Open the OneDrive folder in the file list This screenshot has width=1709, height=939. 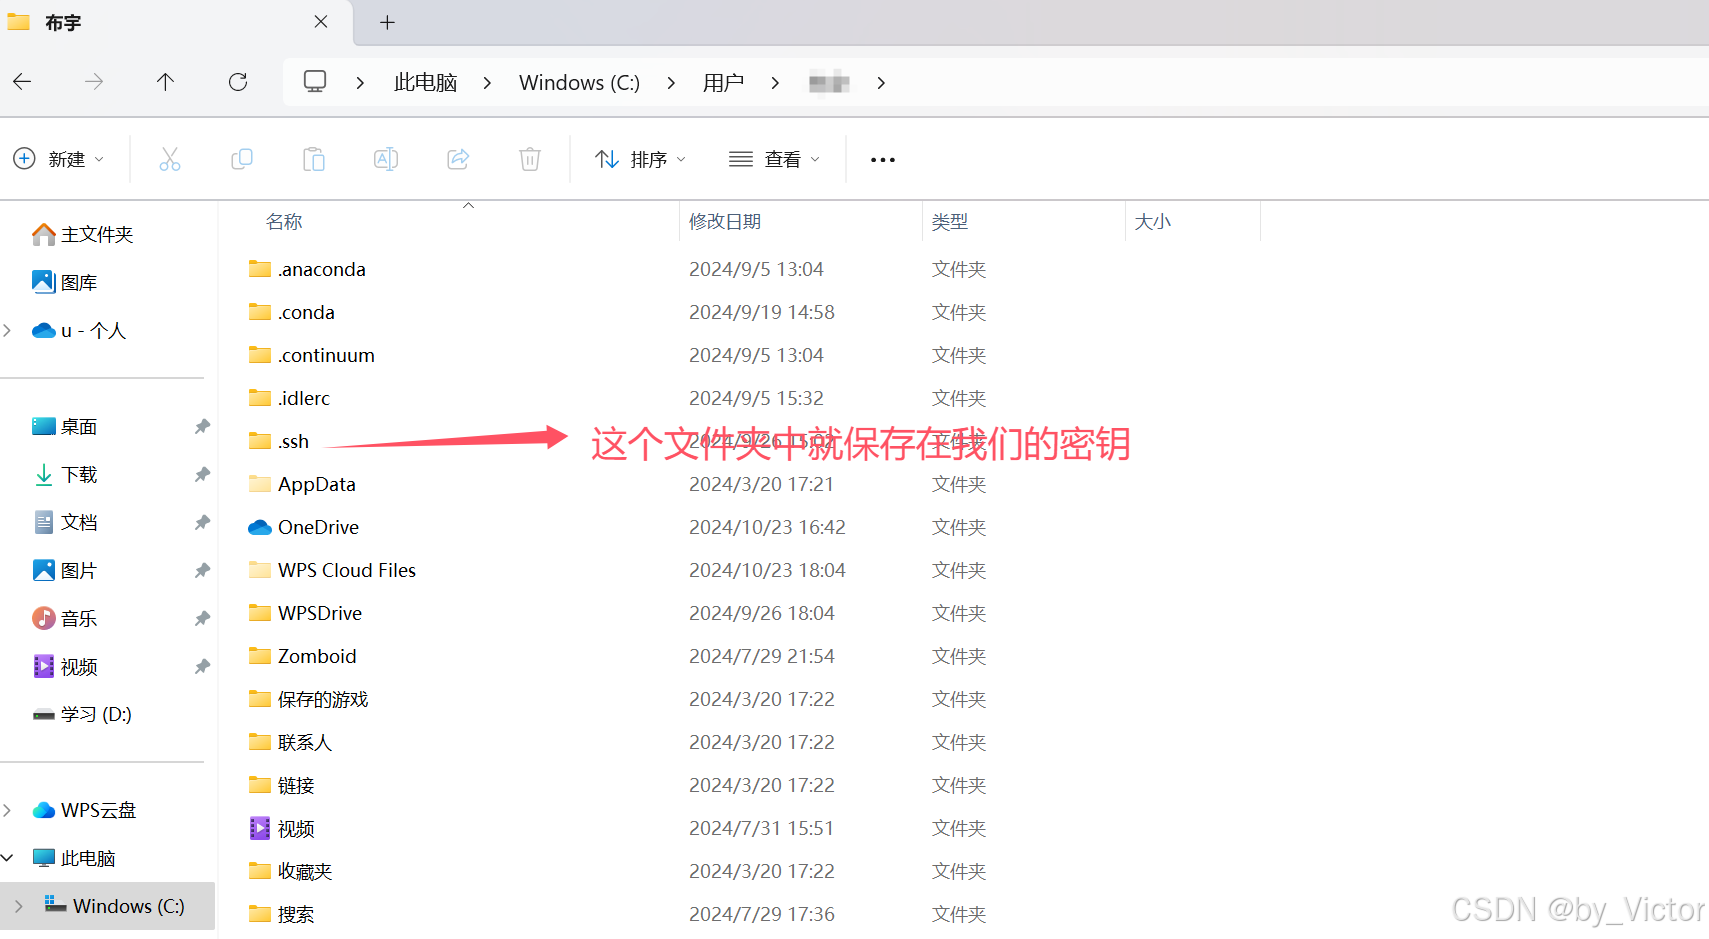coord(318,527)
